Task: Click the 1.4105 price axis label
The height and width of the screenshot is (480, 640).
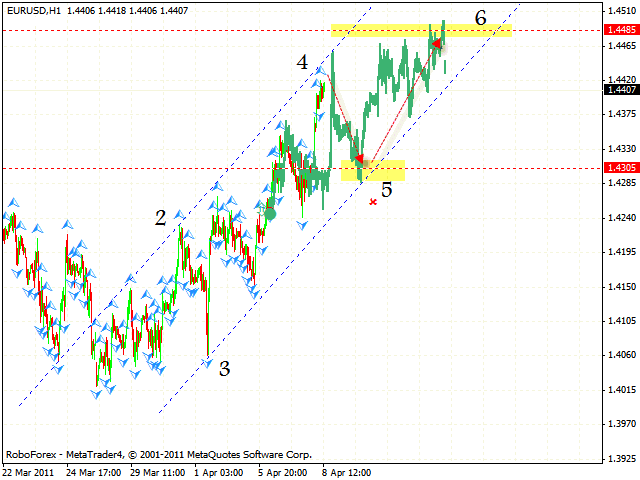Action: (622, 321)
